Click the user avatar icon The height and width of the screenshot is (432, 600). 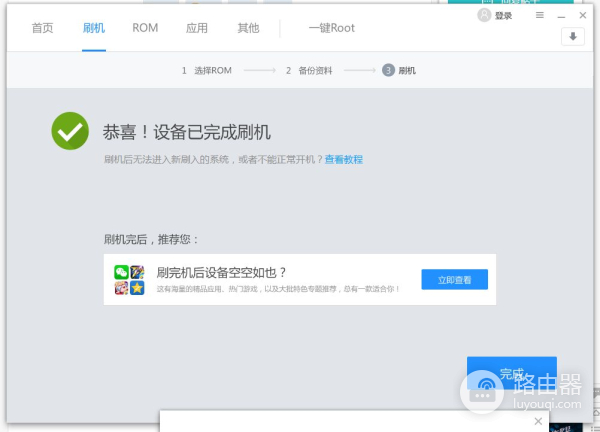pyautogui.click(x=484, y=15)
